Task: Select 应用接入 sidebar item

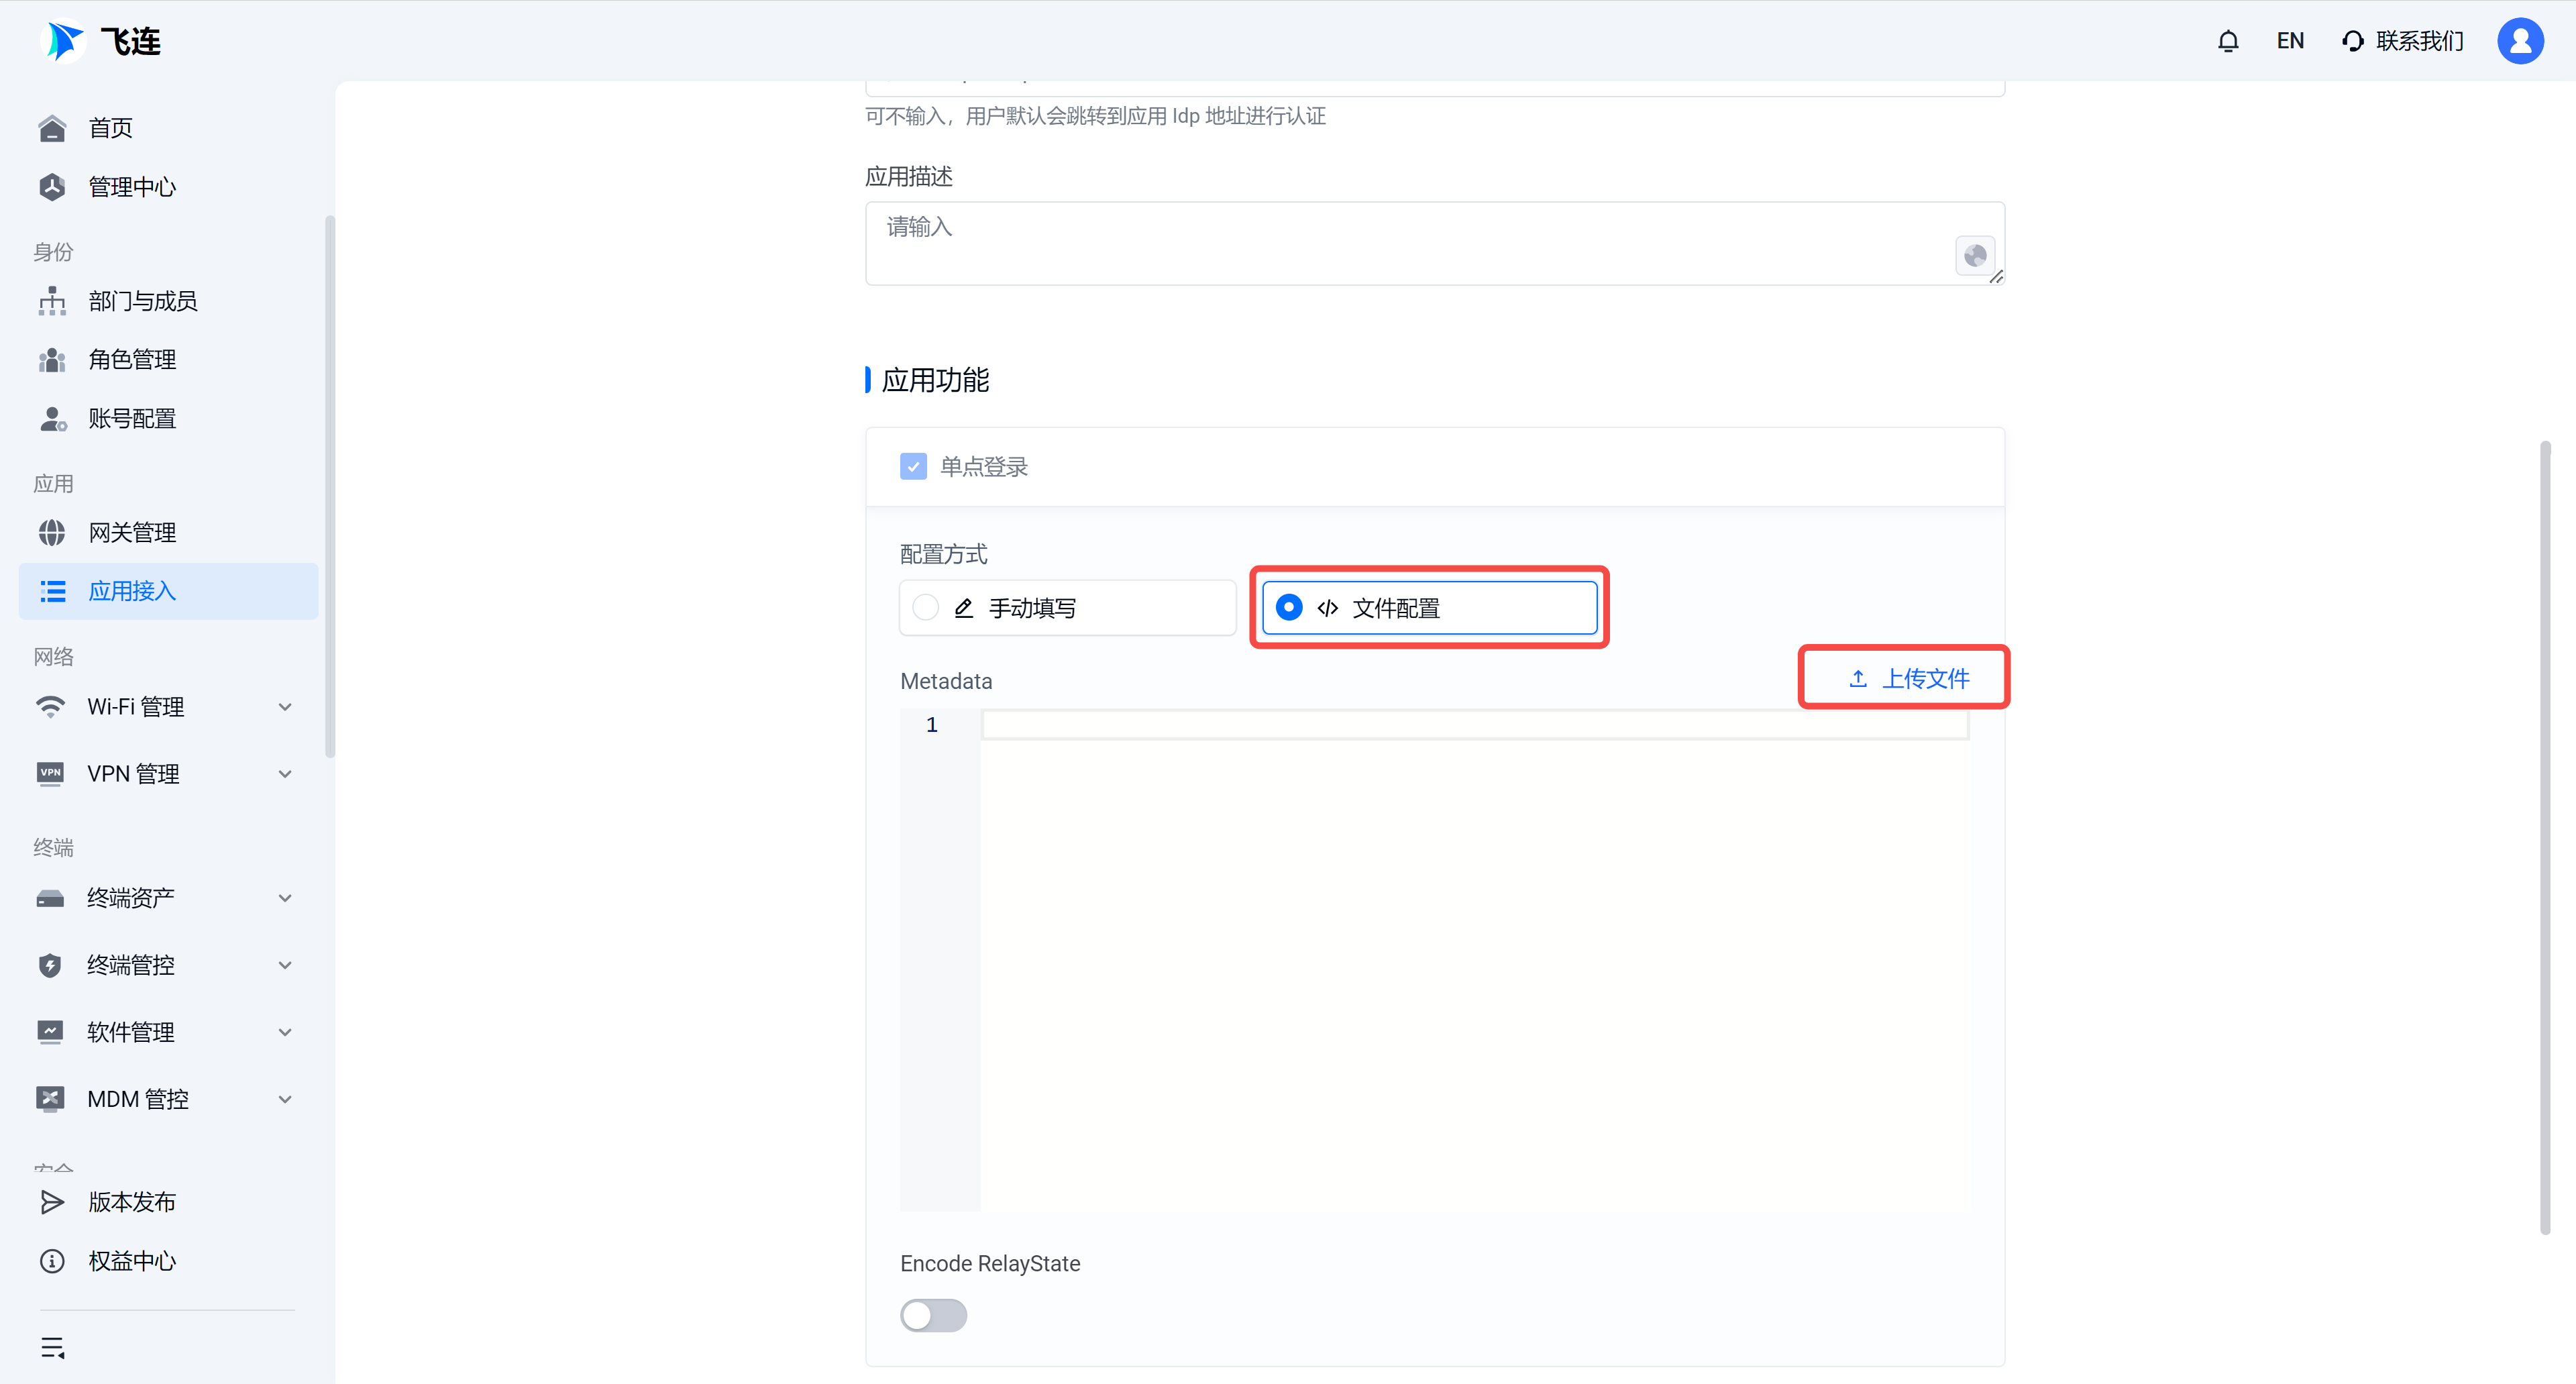Action: point(168,591)
